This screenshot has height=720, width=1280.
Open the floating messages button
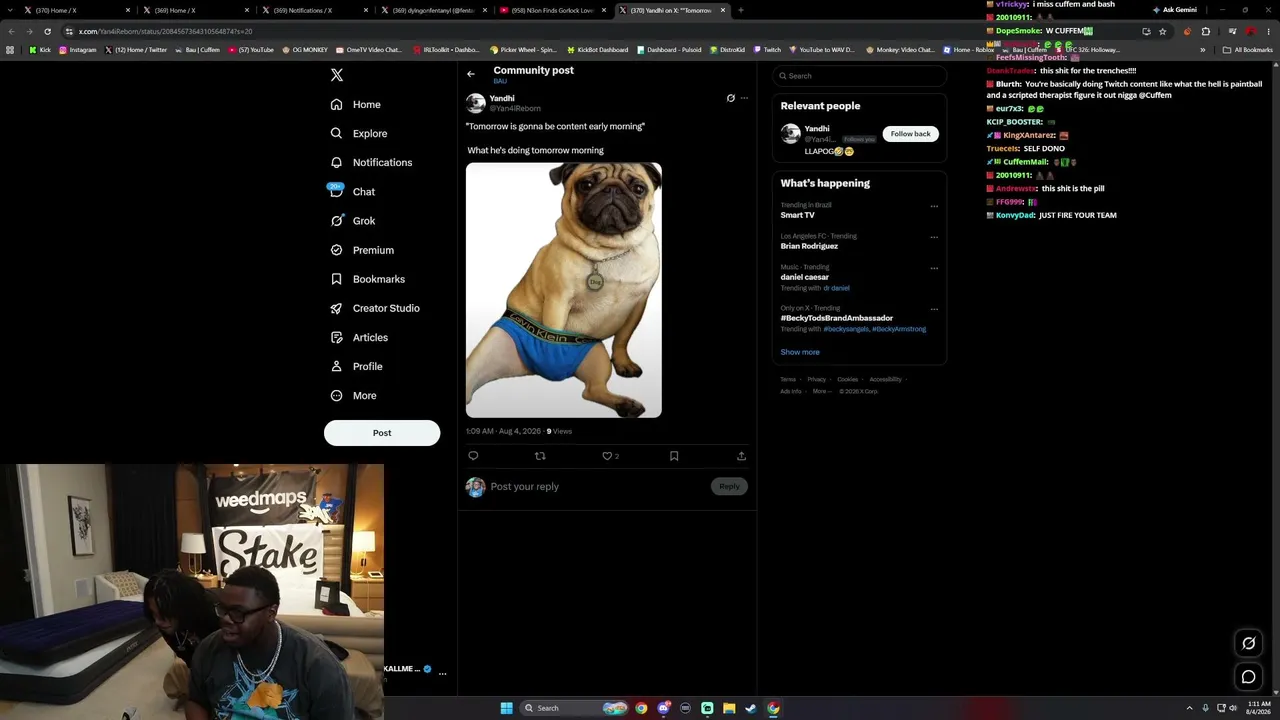click(1248, 677)
